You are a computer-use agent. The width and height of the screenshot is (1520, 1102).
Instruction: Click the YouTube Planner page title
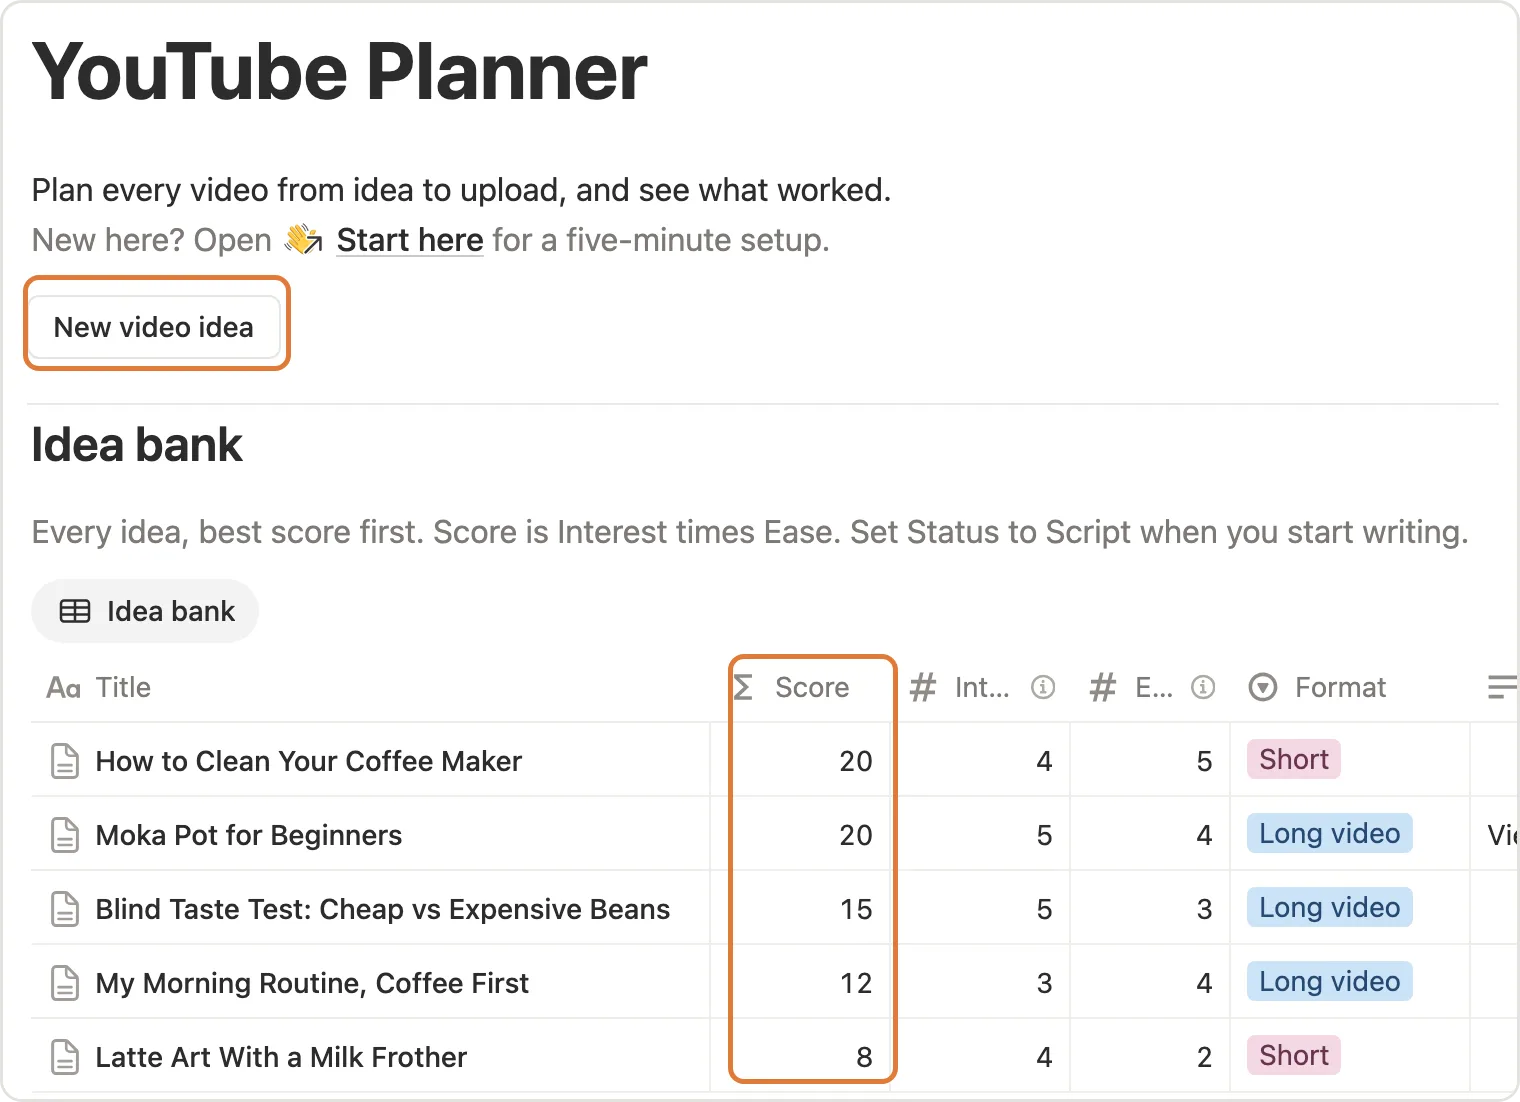click(340, 72)
